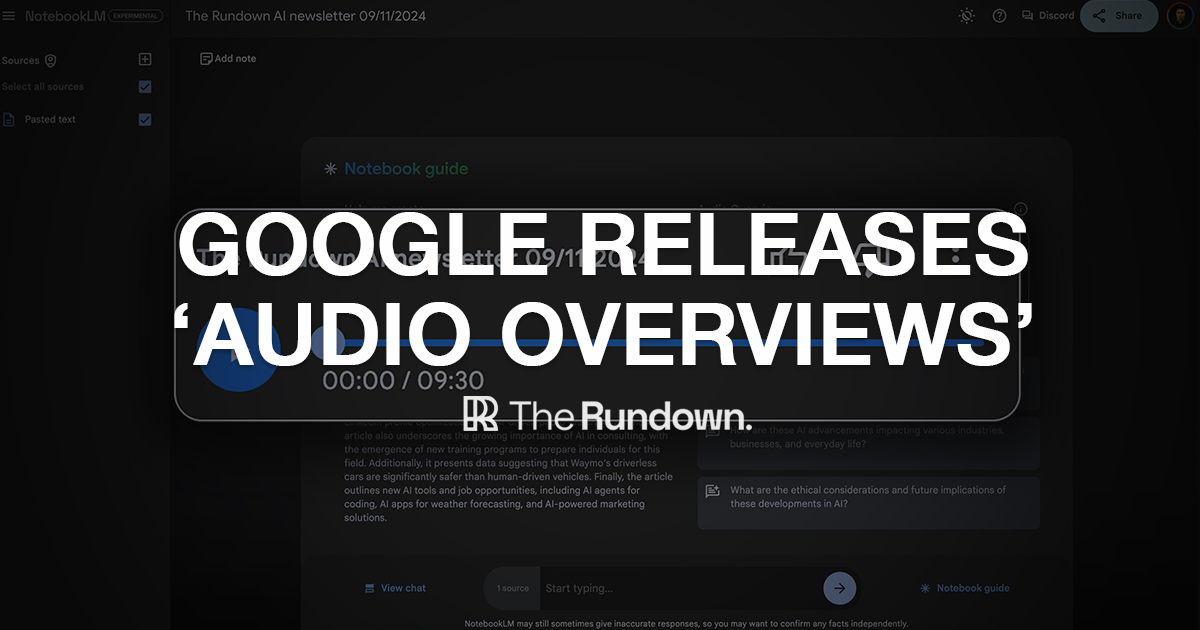This screenshot has height=630, width=1200.
Task: Click the Add note icon
Action: coord(206,58)
